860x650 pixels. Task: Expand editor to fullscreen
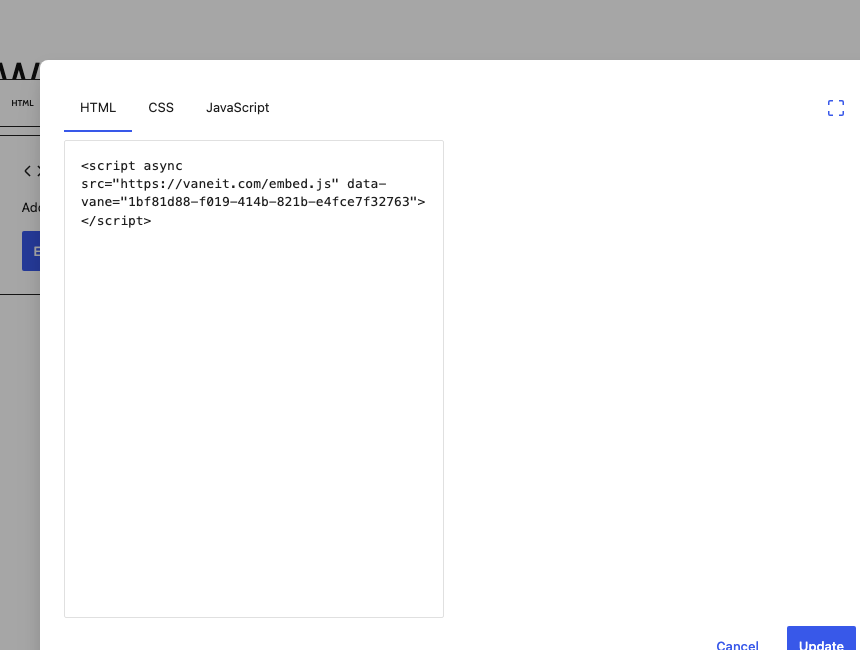[835, 108]
